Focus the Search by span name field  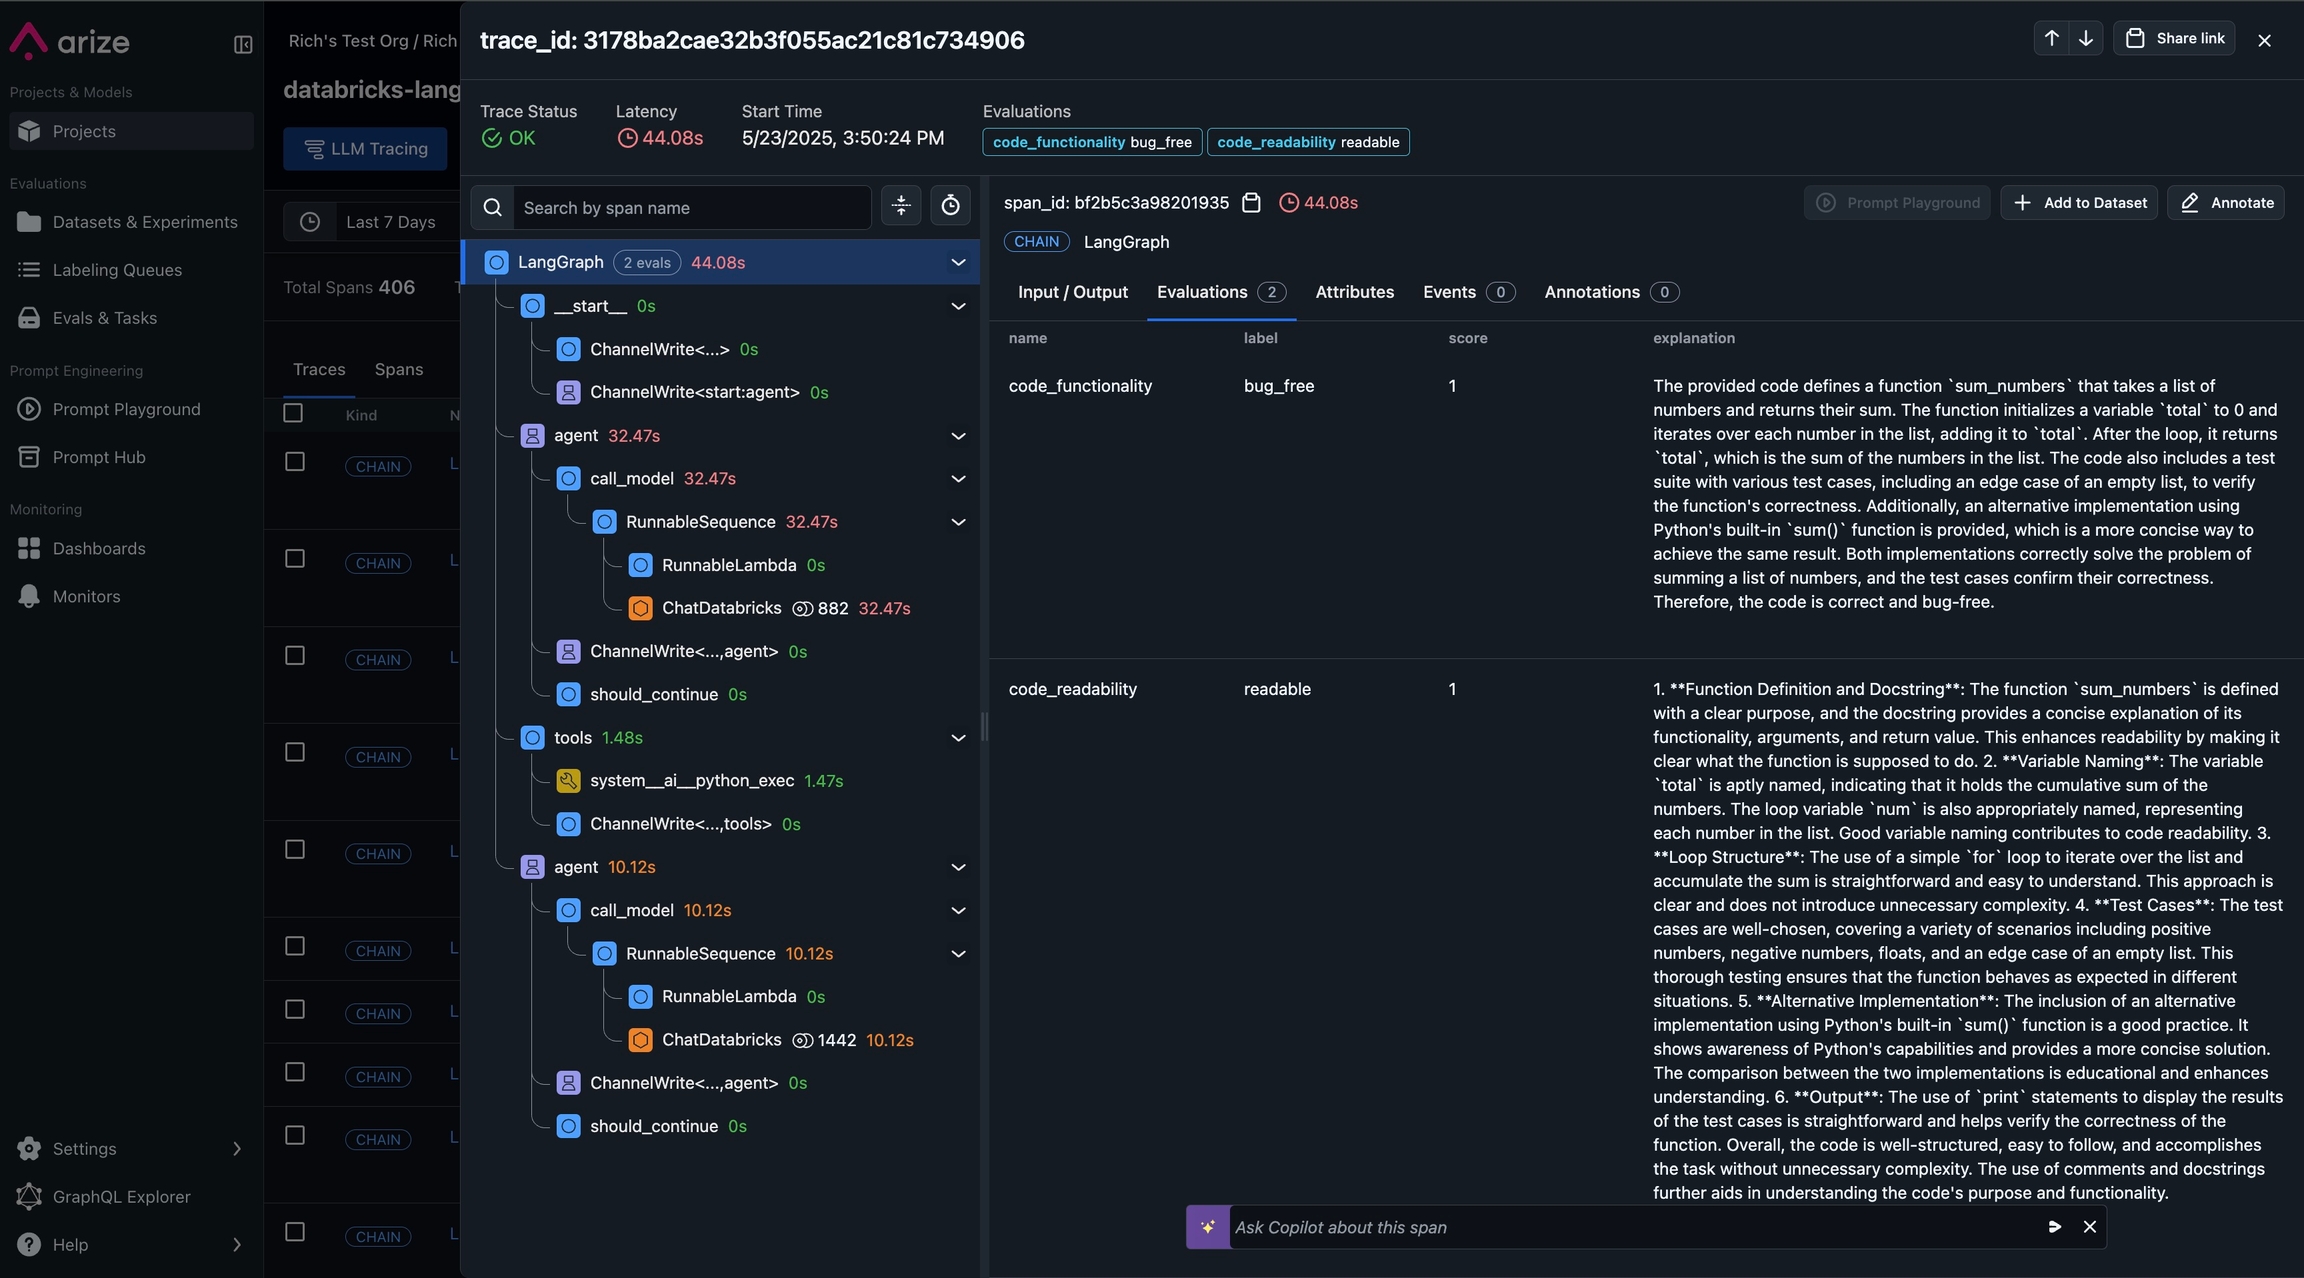(690, 208)
